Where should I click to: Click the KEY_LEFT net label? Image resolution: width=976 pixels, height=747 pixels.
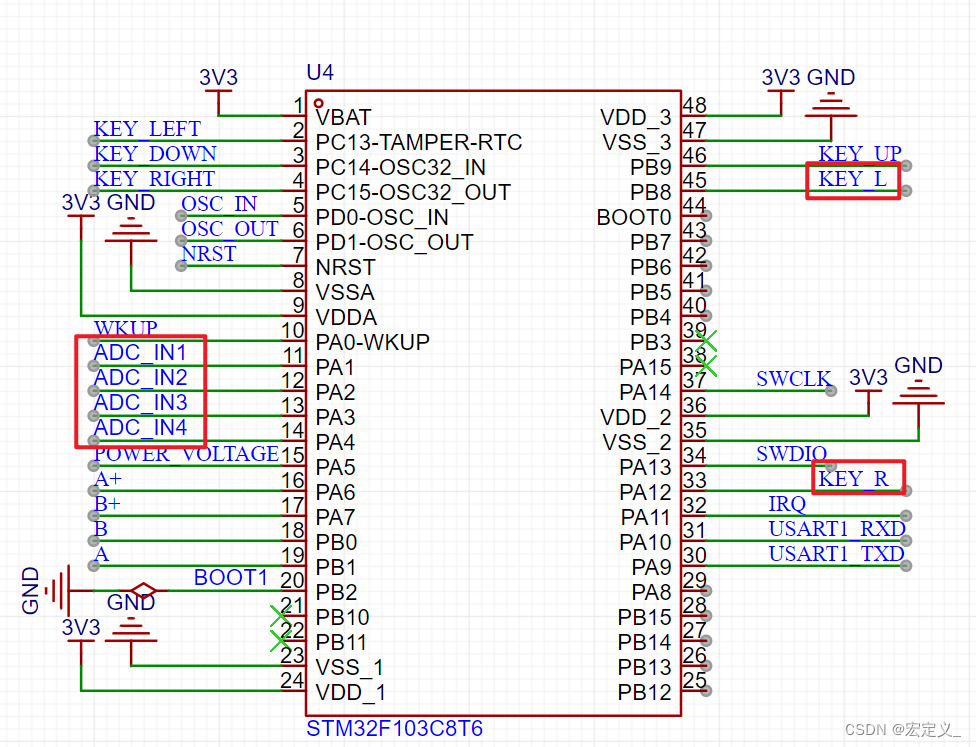pos(147,129)
